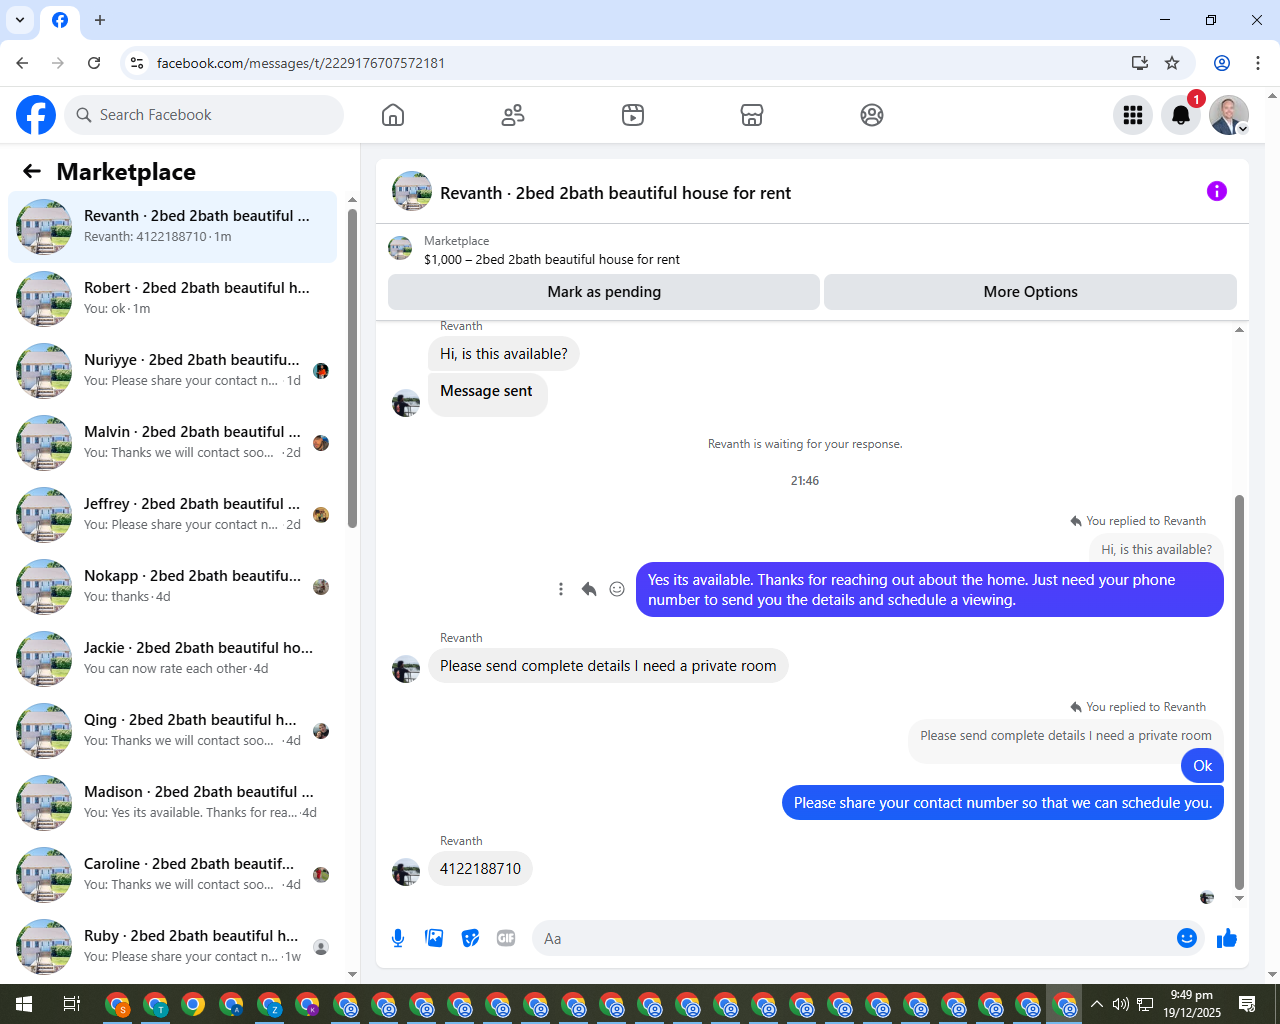Click the conversation list scrollbar
This screenshot has height=1024, width=1280.
(x=352, y=368)
